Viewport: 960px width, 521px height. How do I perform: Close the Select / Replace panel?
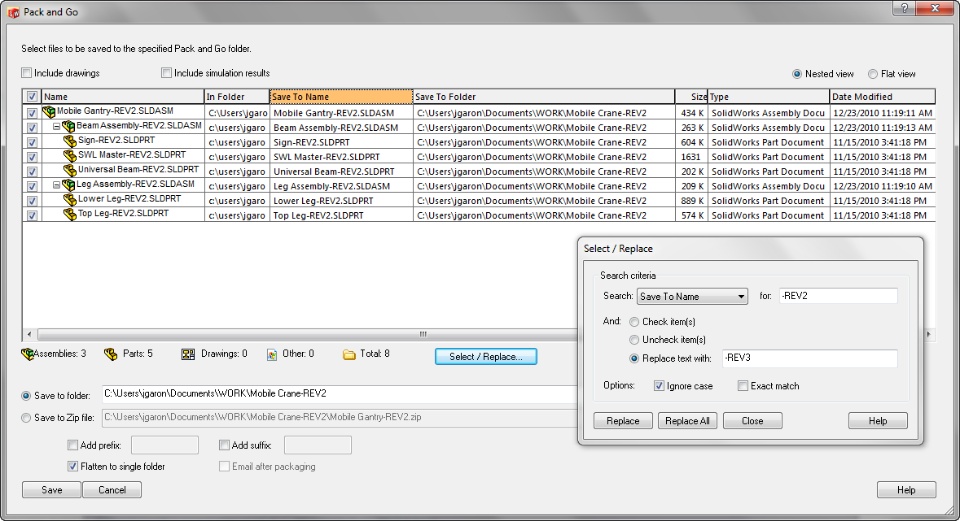click(752, 421)
